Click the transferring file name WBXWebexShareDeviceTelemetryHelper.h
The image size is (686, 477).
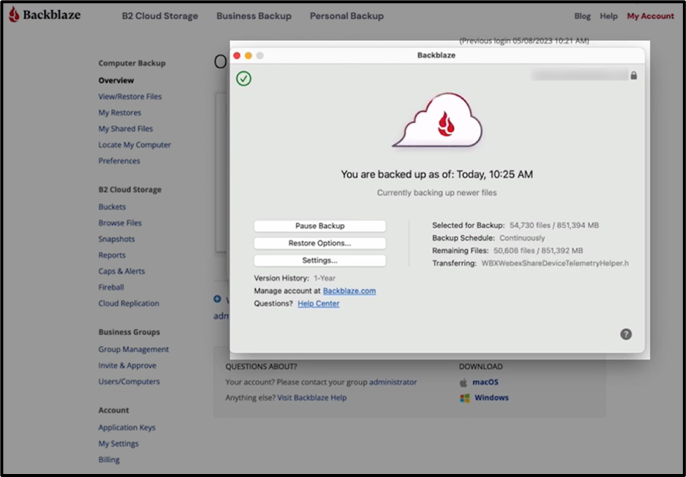(555, 263)
